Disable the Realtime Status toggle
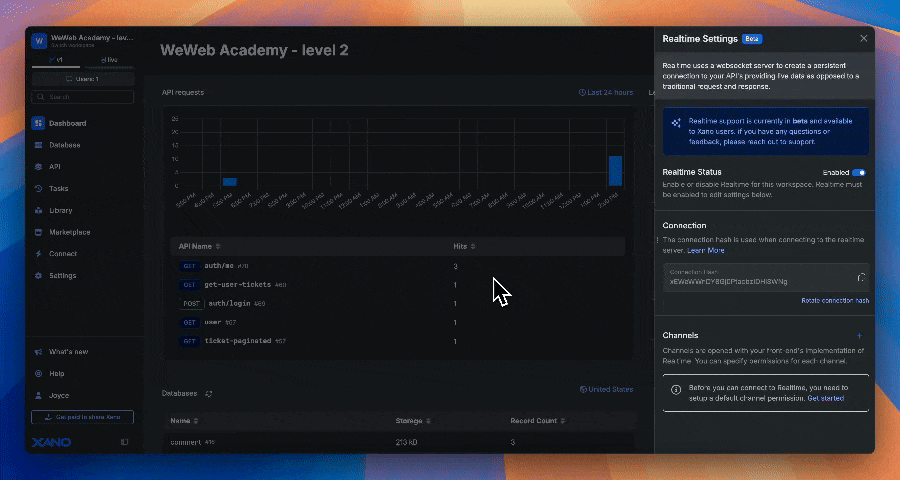The width and height of the screenshot is (900, 480). tap(859, 172)
